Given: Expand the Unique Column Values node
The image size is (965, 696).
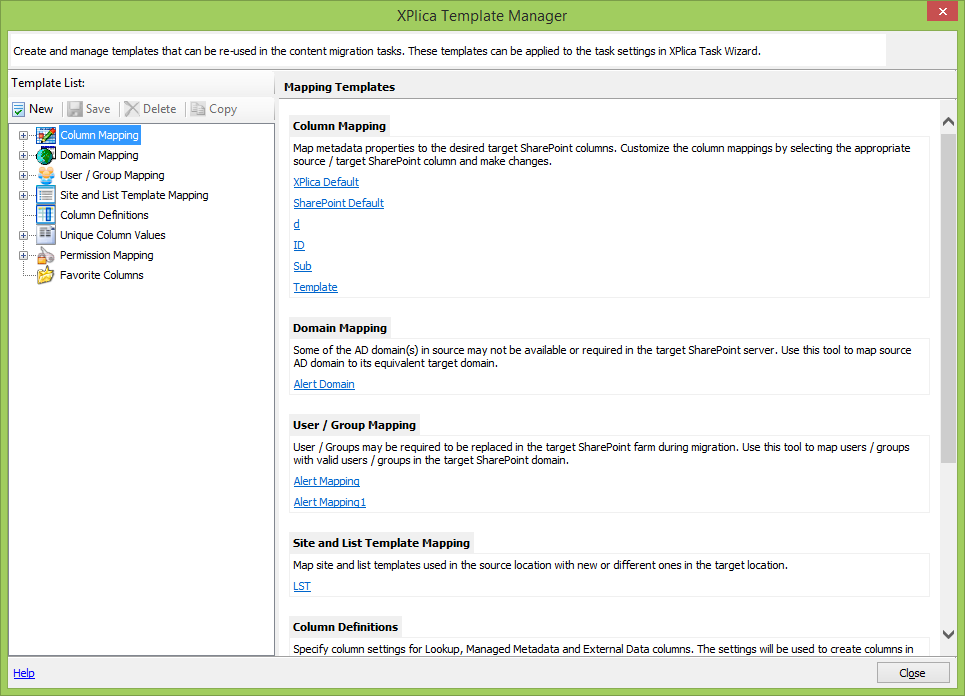Looking at the screenshot, I should [x=23, y=235].
